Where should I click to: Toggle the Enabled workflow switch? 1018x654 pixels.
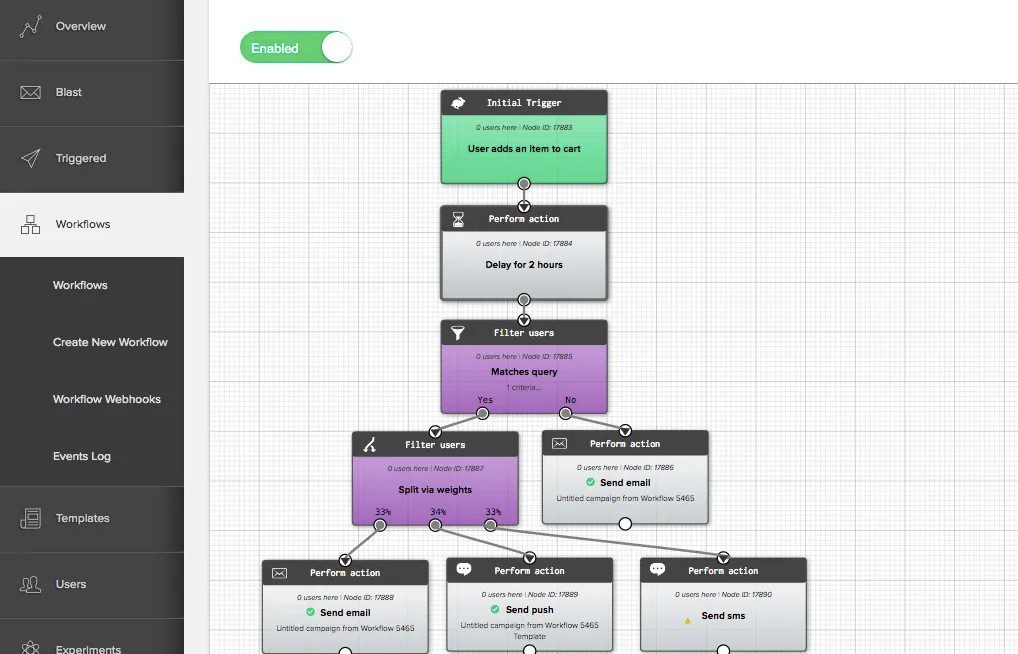(296, 47)
